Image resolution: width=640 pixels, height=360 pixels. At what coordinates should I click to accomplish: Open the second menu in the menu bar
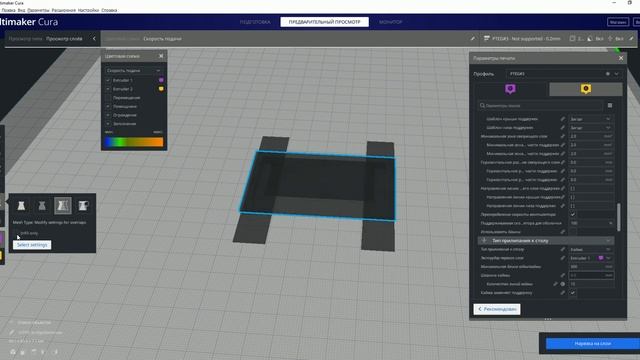pos(21,10)
